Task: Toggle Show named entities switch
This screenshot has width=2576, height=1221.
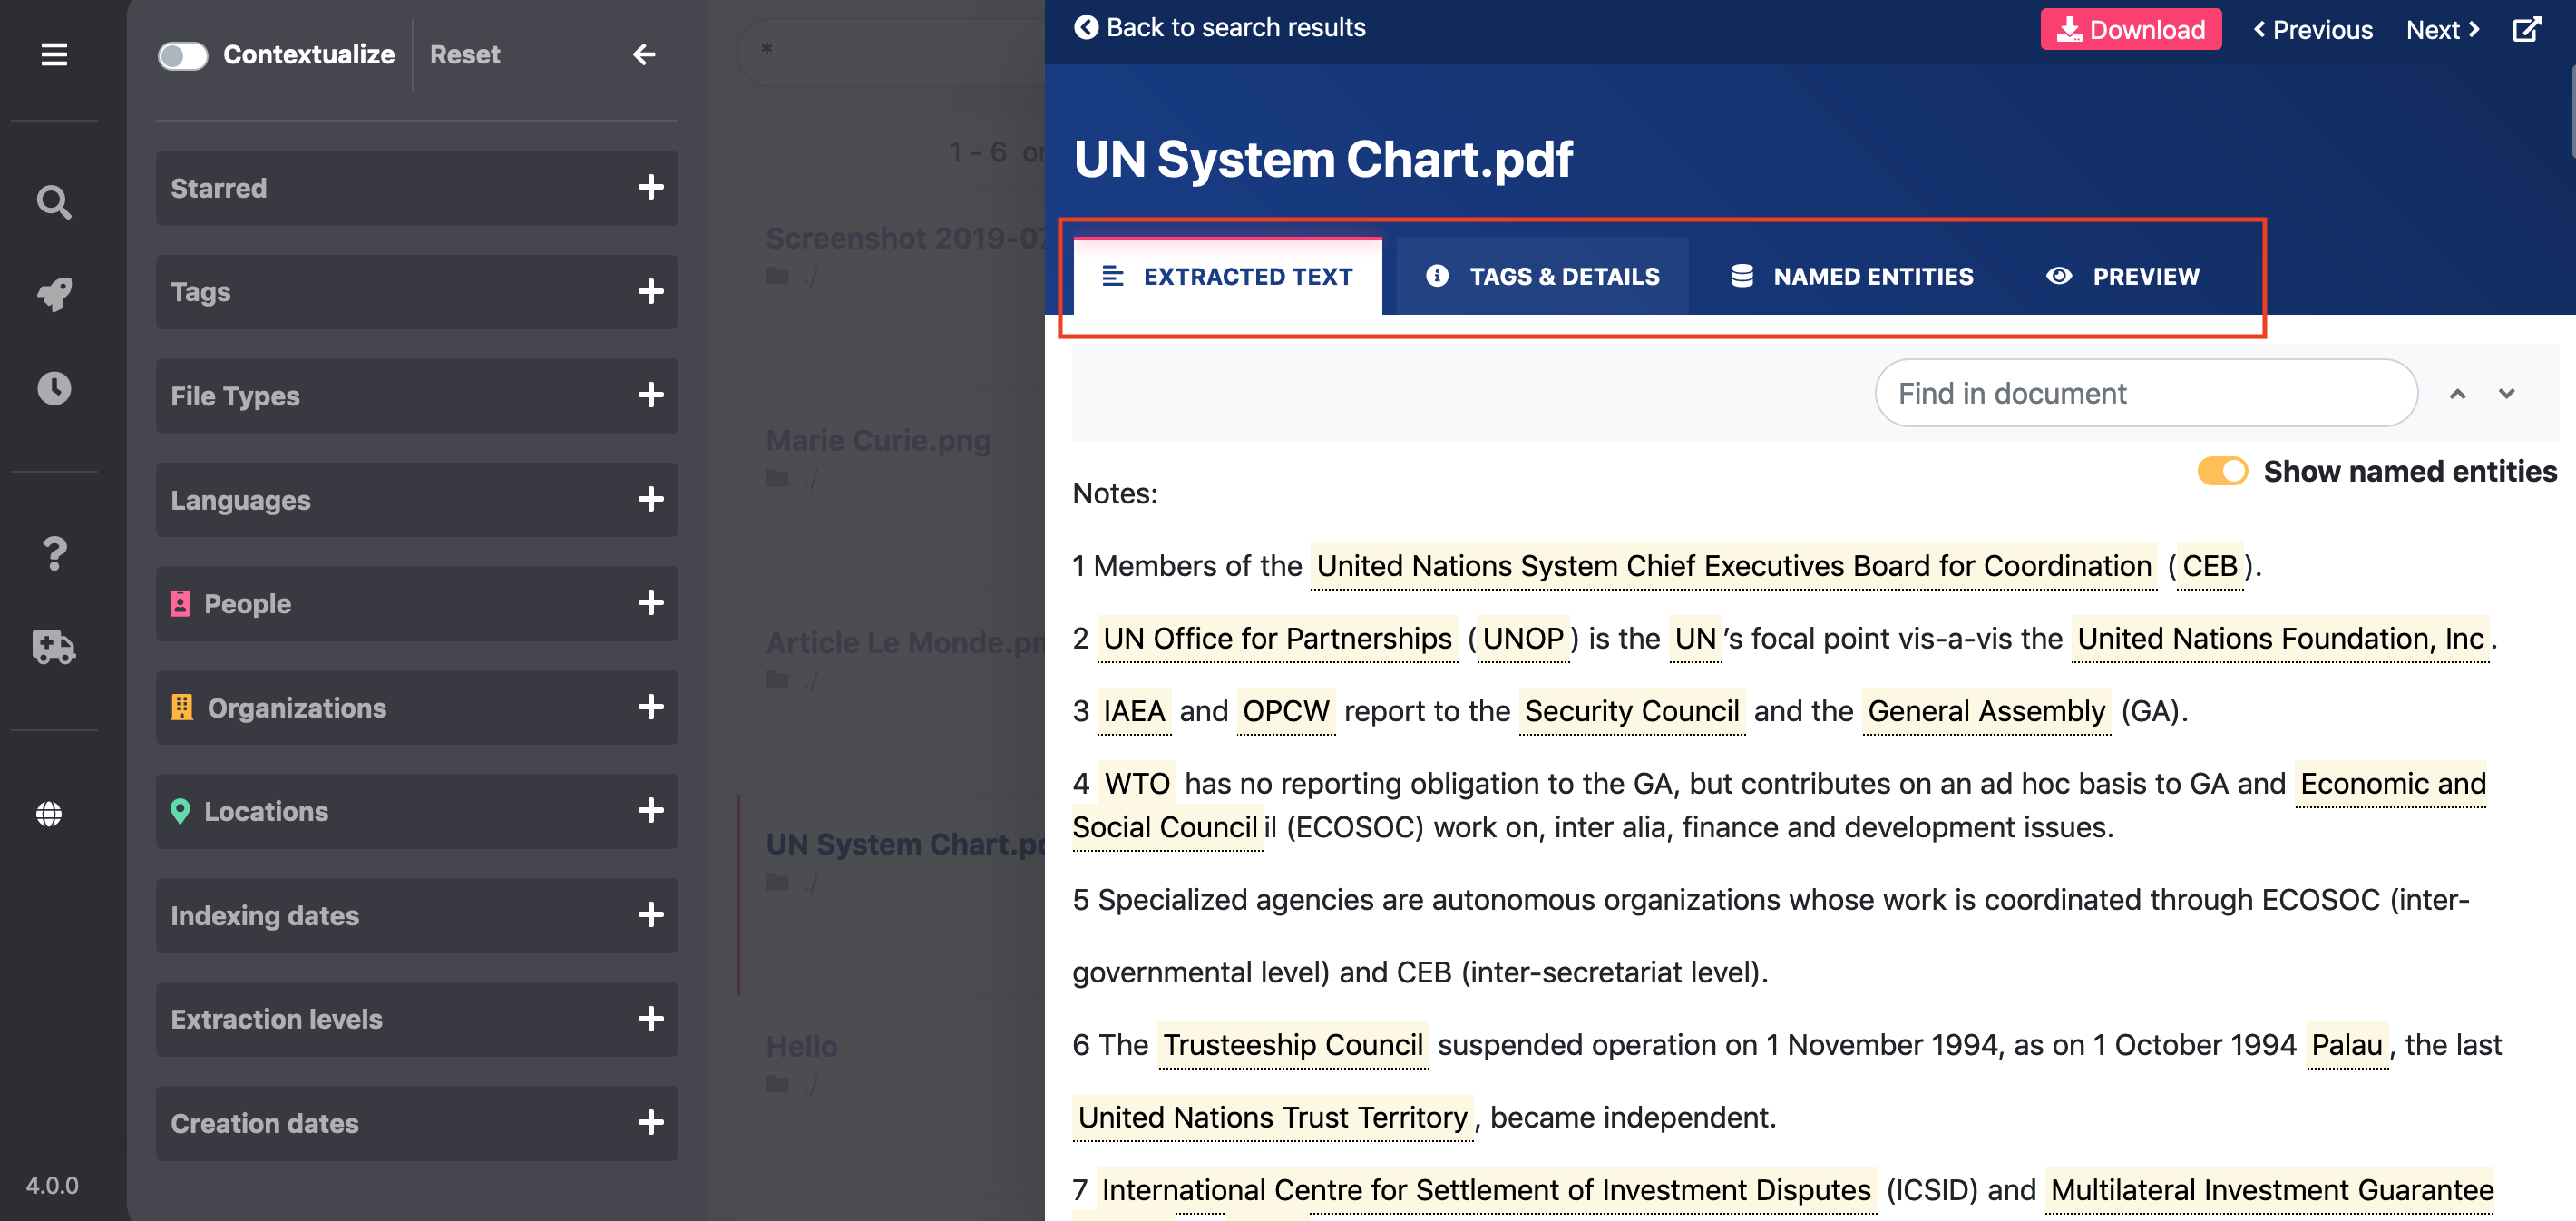Action: 2222,471
